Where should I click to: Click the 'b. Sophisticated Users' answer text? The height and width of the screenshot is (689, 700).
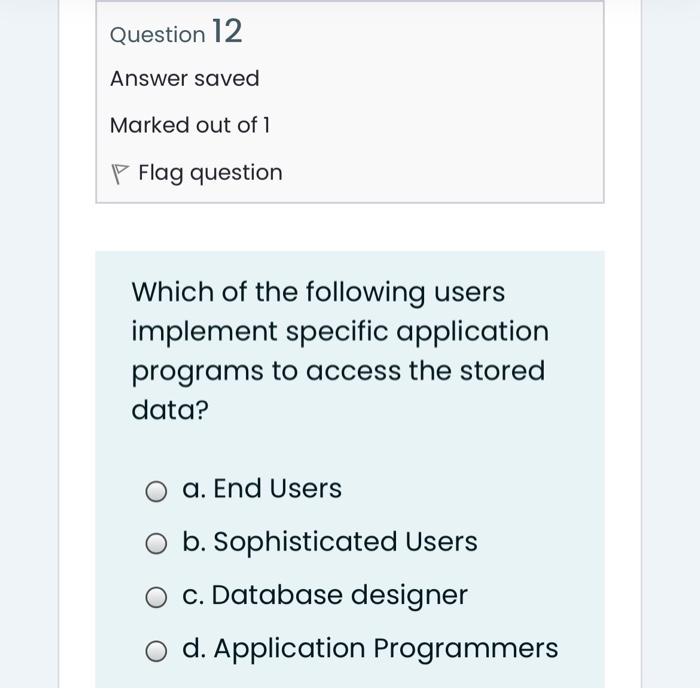tap(330, 542)
